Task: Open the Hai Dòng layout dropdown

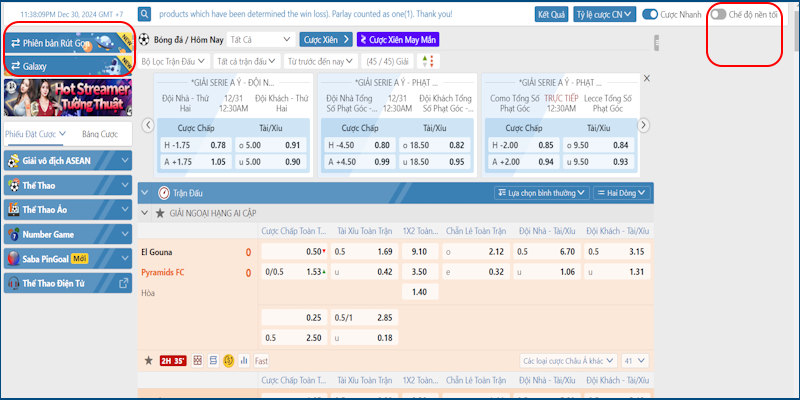Action: [622, 192]
